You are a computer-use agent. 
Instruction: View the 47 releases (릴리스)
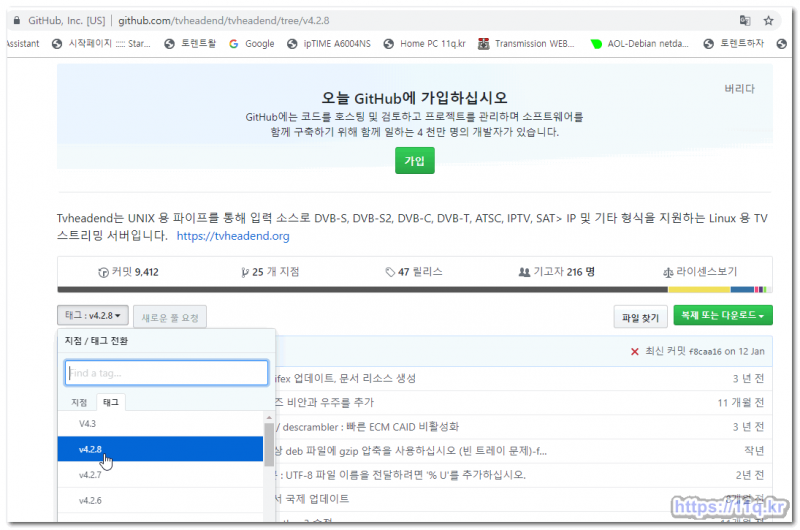414,272
